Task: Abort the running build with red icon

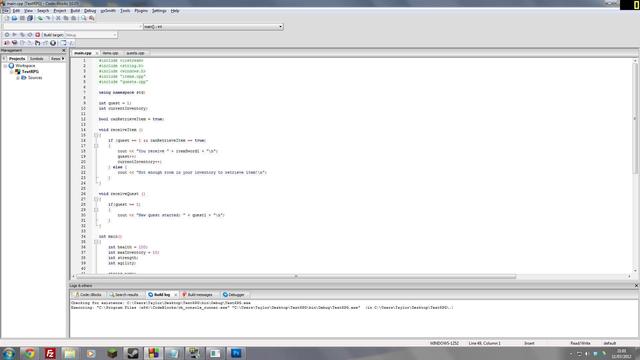Action: 38,35
